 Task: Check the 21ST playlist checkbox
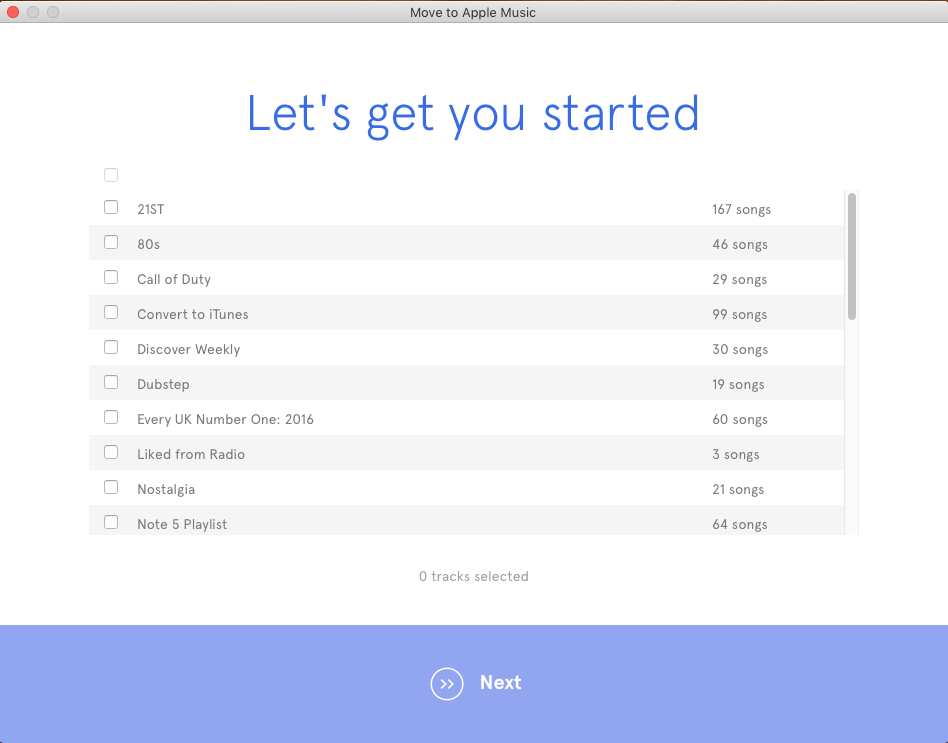[111, 207]
